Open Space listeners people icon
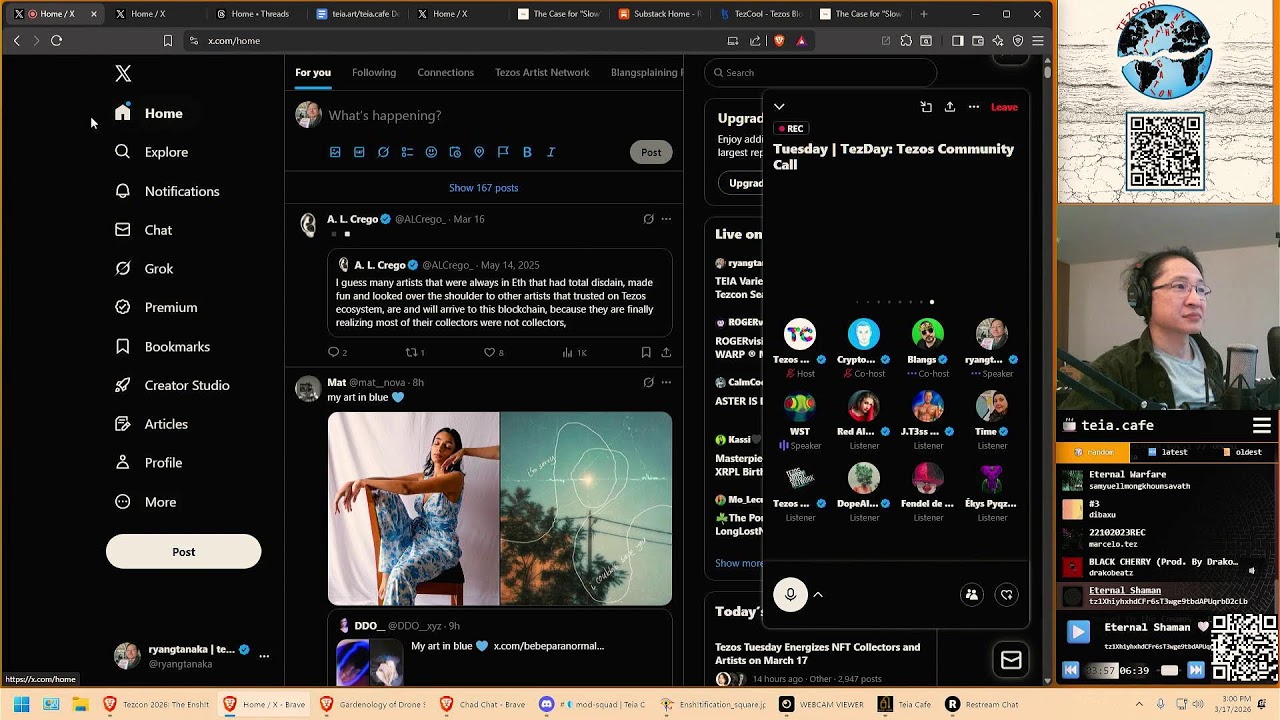The image size is (1280, 720). click(x=971, y=595)
